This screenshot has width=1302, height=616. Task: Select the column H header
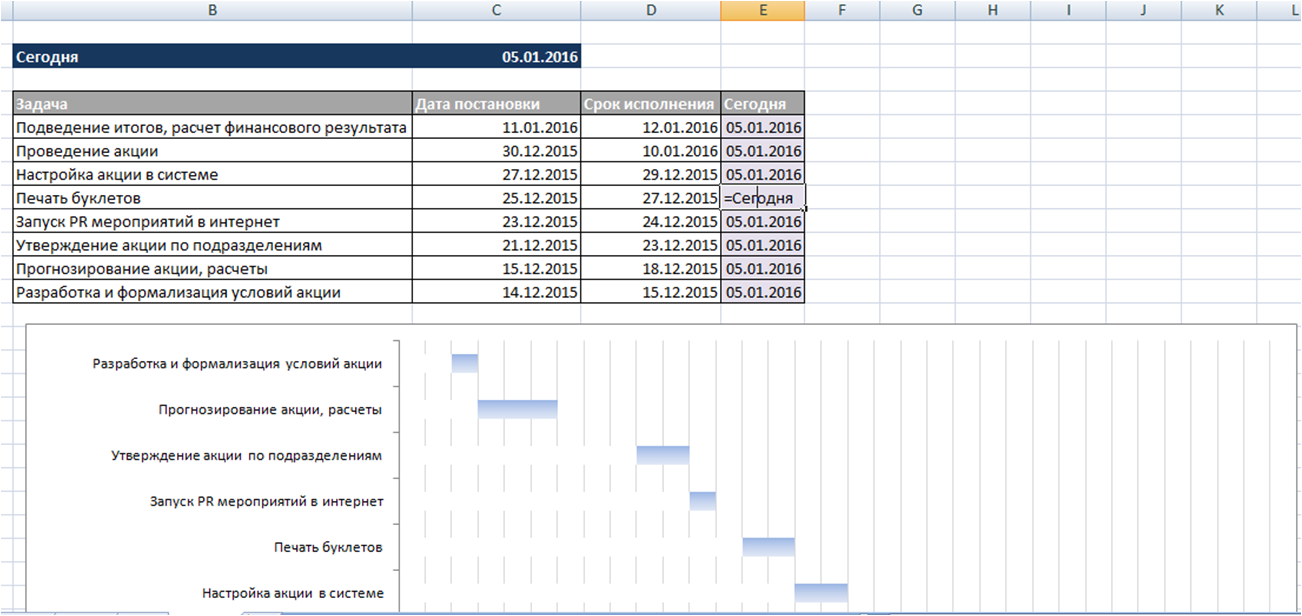pos(992,10)
